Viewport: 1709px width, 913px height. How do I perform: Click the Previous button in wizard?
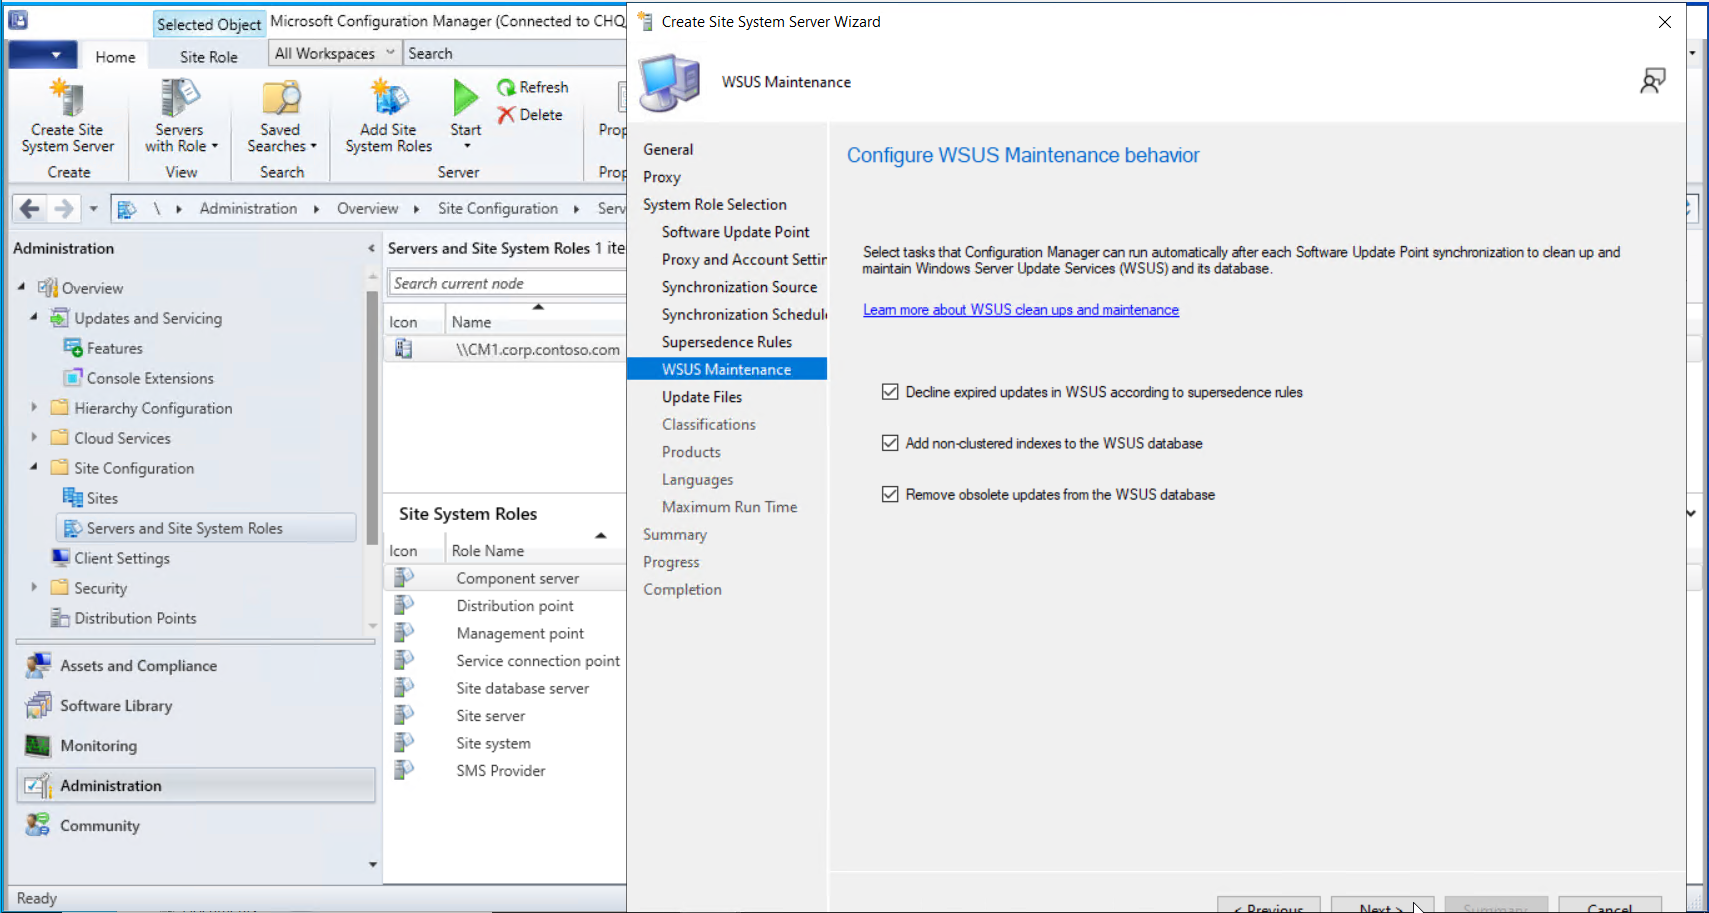tap(1268, 905)
